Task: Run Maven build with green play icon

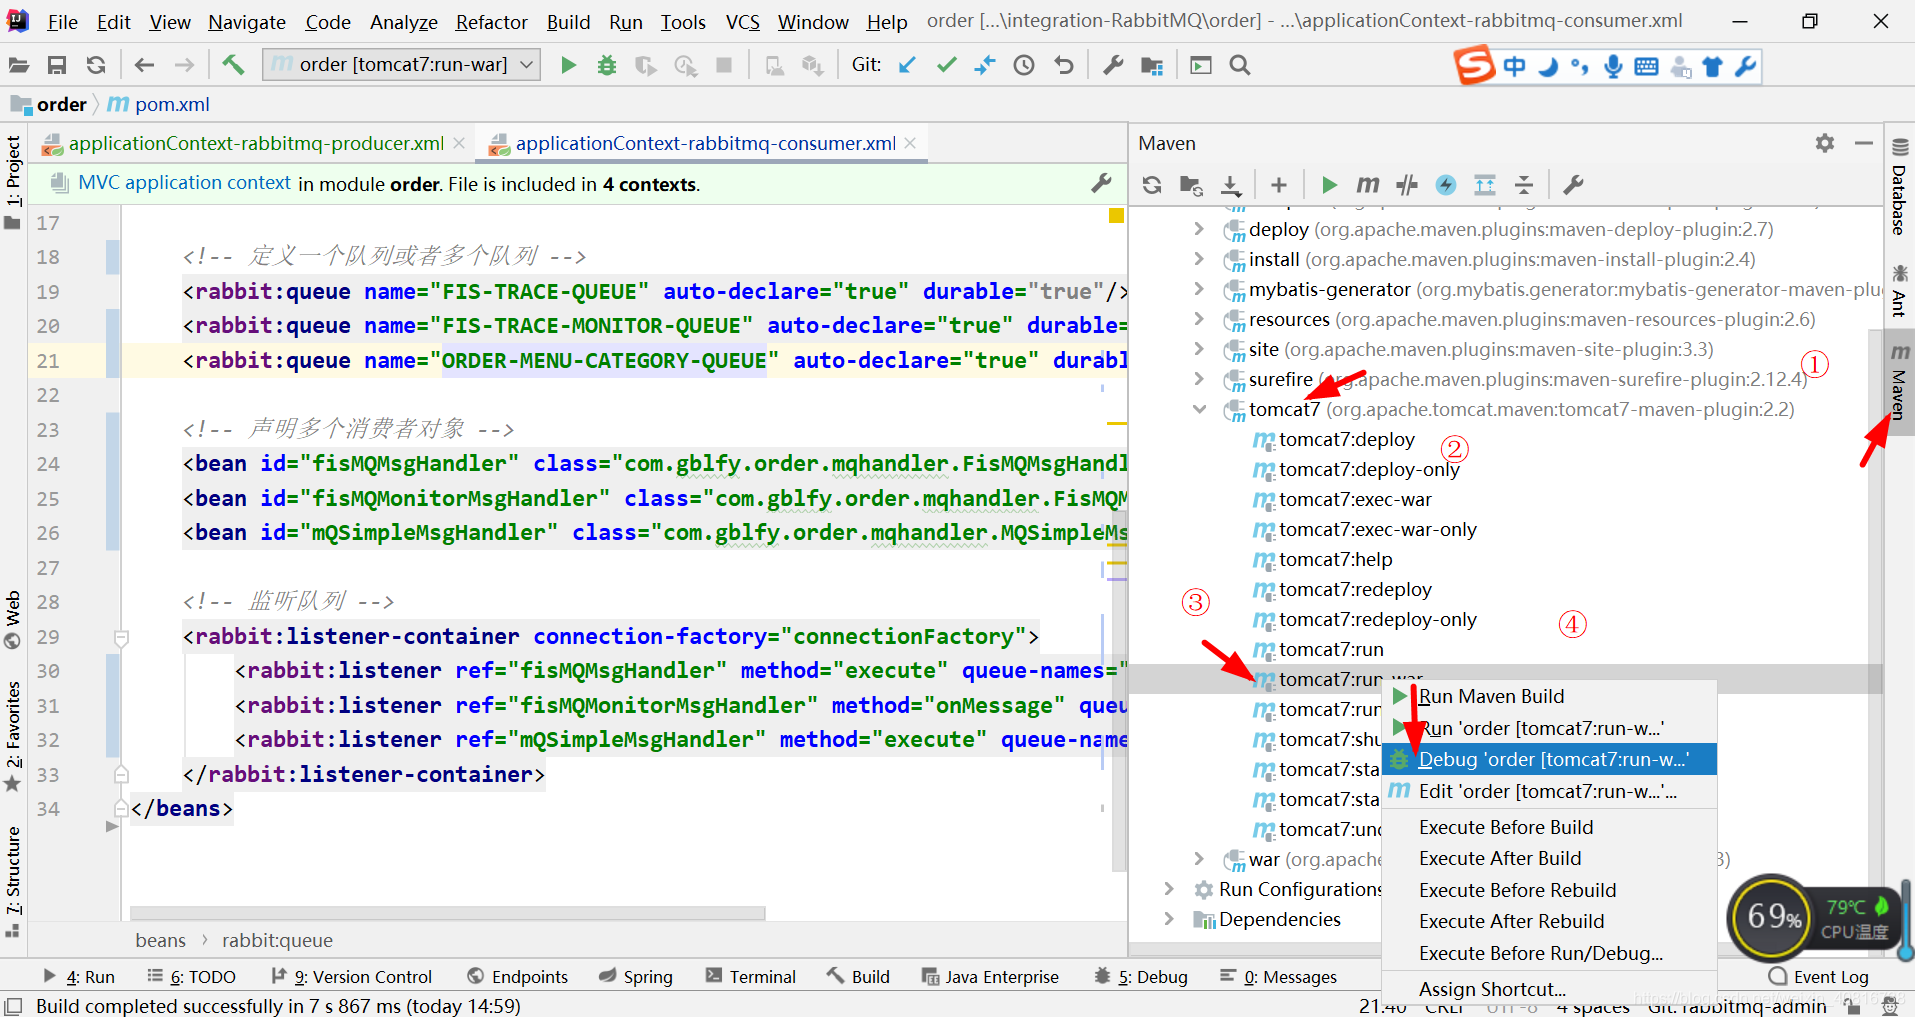Action: point(1329,185)
